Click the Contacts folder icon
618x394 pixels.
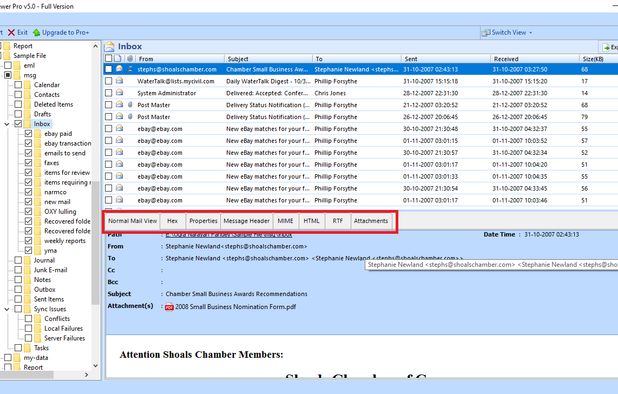point(27,95)
